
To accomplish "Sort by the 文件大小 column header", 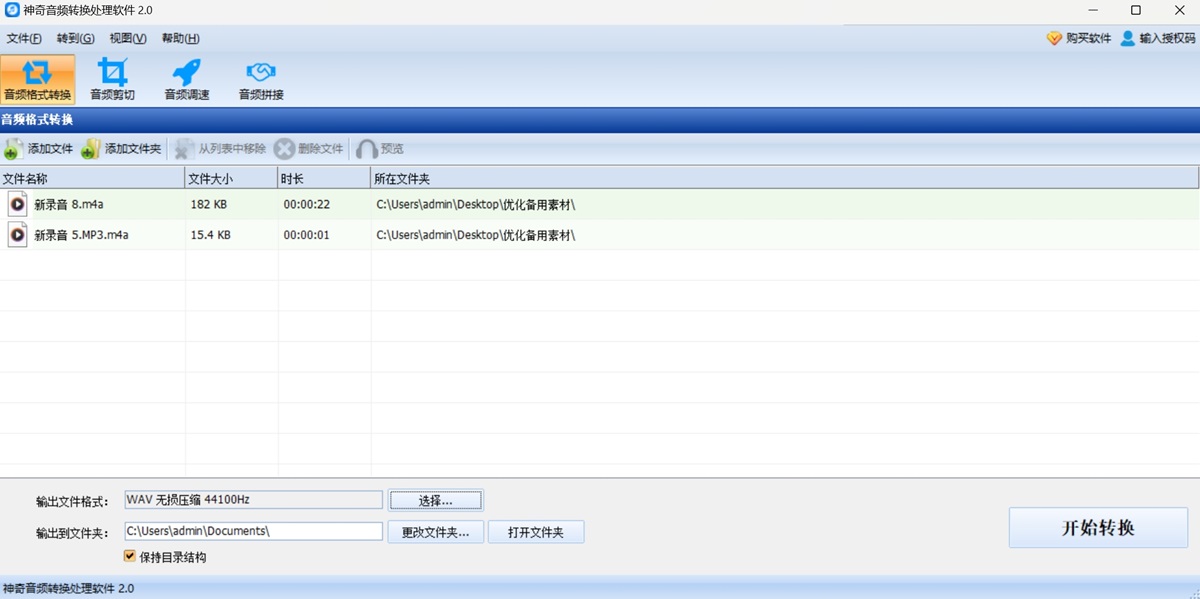I will [x=231, y=178].
